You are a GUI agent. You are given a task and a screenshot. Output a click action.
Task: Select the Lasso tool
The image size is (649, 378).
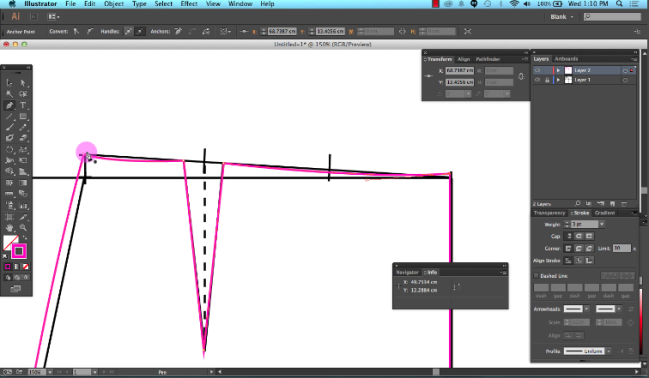(x=23, y=94)
